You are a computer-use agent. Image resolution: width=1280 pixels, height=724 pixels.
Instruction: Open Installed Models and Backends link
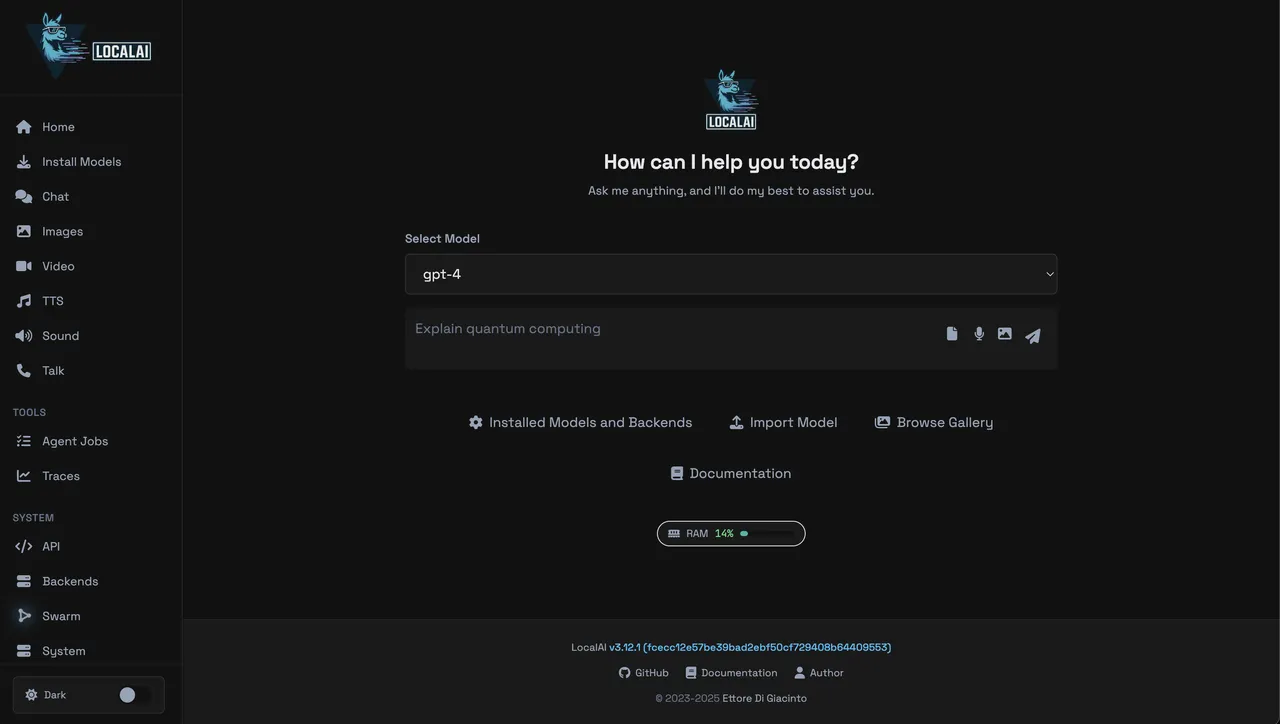pyautogui.click(x=580, y=422)
